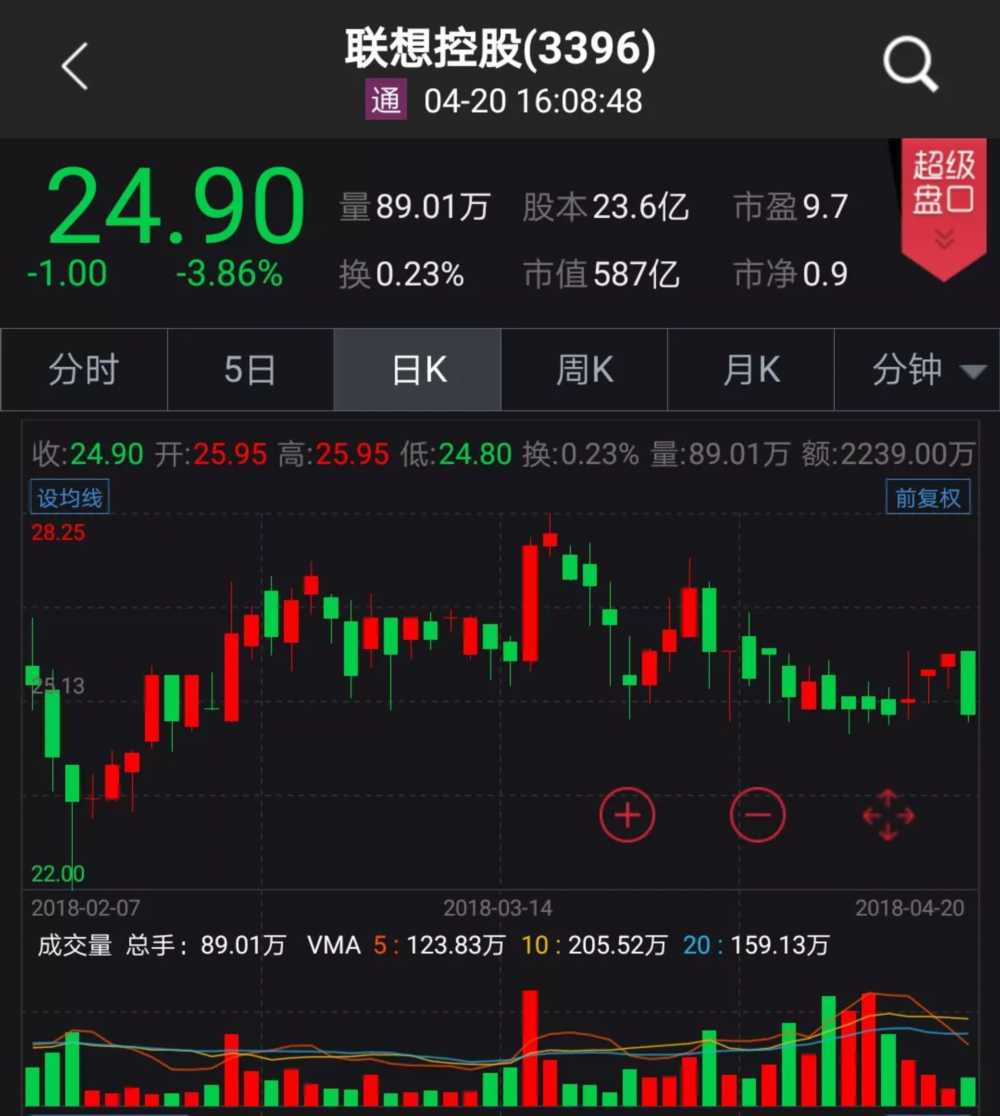Zoom out chart with minus icon
Screen dimensions: 1000x1116
coord(757,815)
